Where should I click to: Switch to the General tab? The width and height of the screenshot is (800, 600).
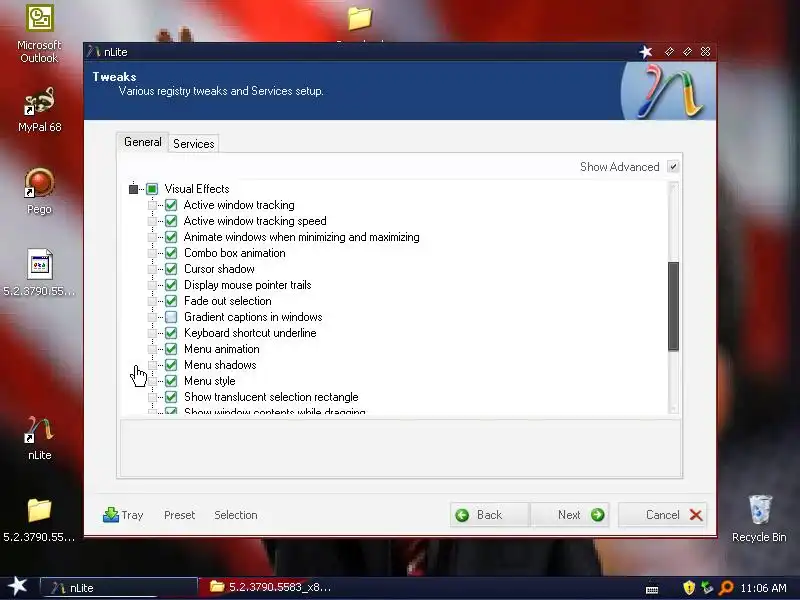(x=142, y=142)
